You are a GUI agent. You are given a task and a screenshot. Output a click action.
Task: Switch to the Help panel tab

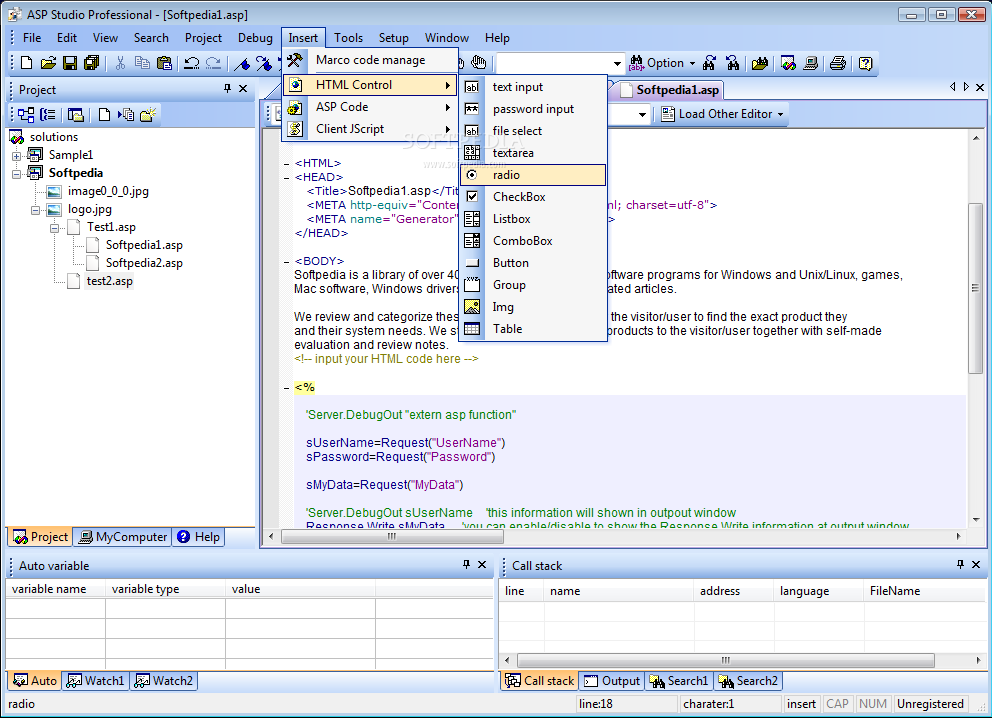point(199,537)
